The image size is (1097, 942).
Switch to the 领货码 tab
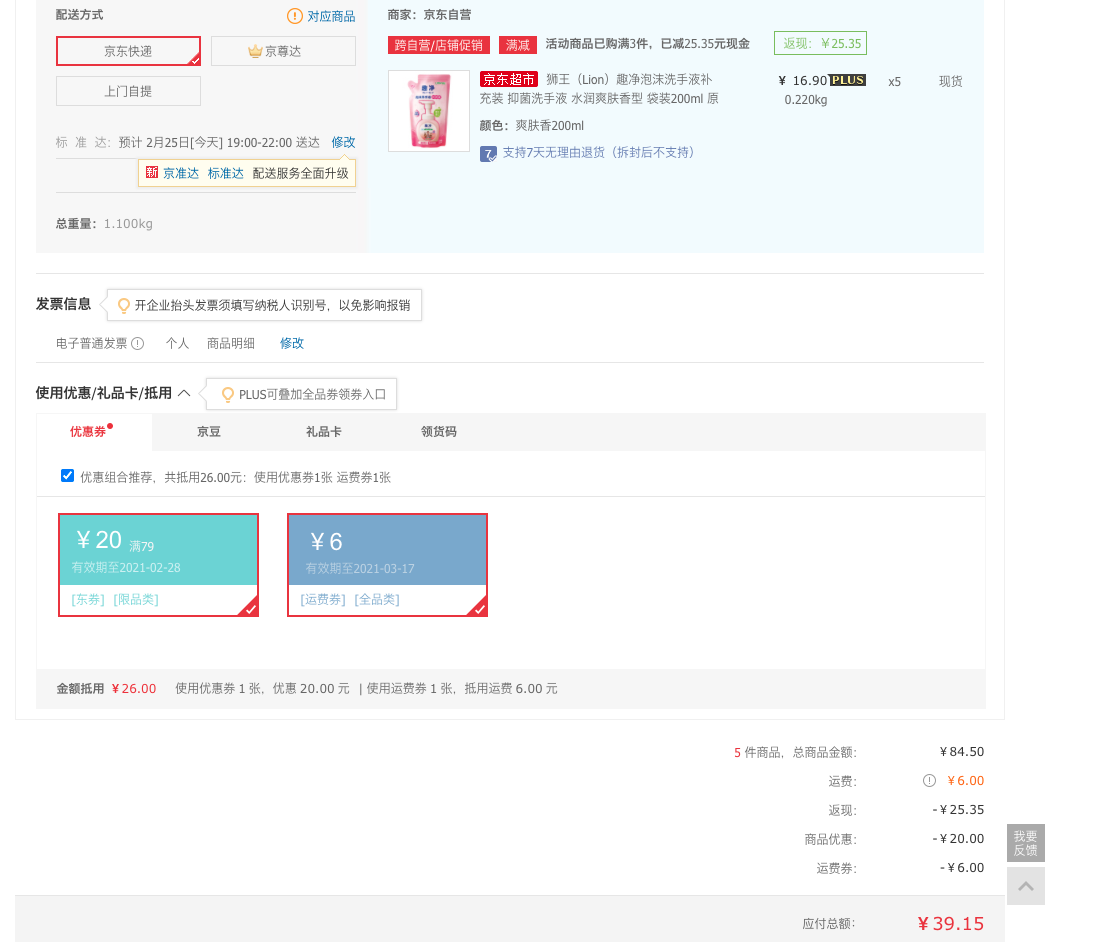pyautogui.click(x=439, y=432)
